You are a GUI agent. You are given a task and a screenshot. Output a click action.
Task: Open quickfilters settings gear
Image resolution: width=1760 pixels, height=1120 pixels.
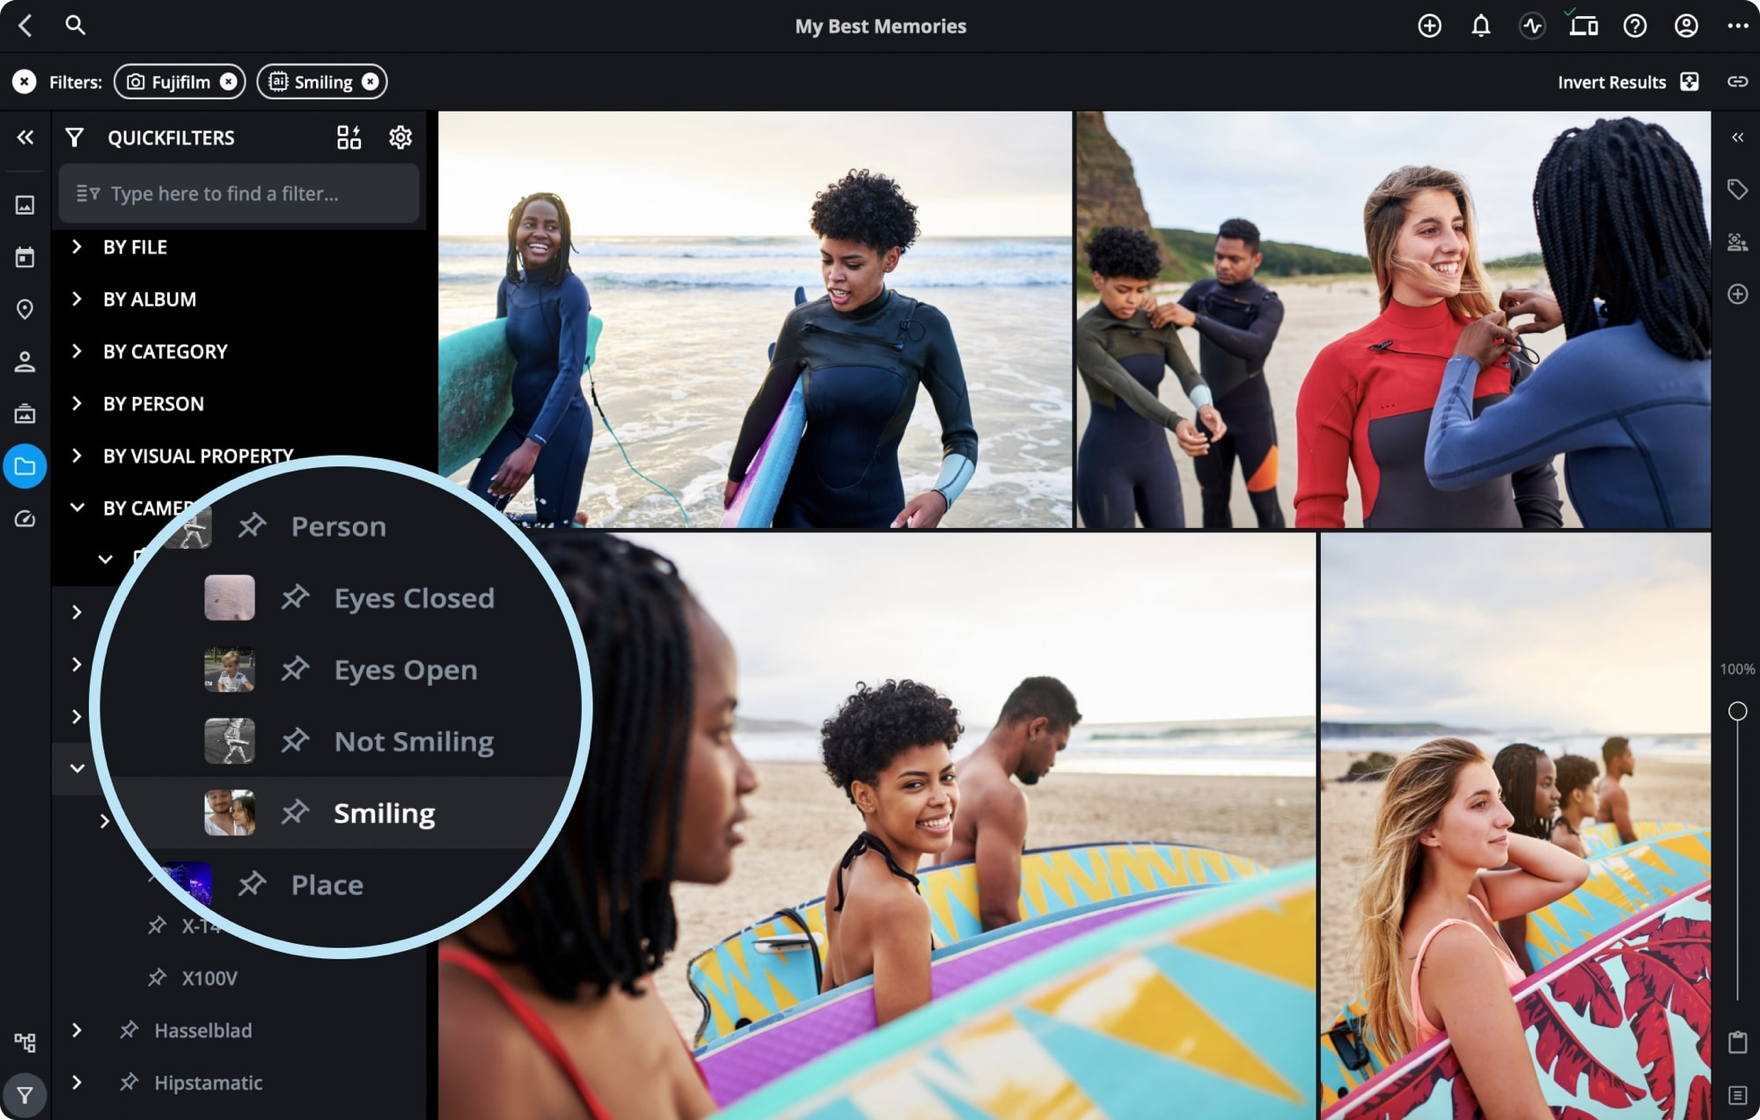400,137
